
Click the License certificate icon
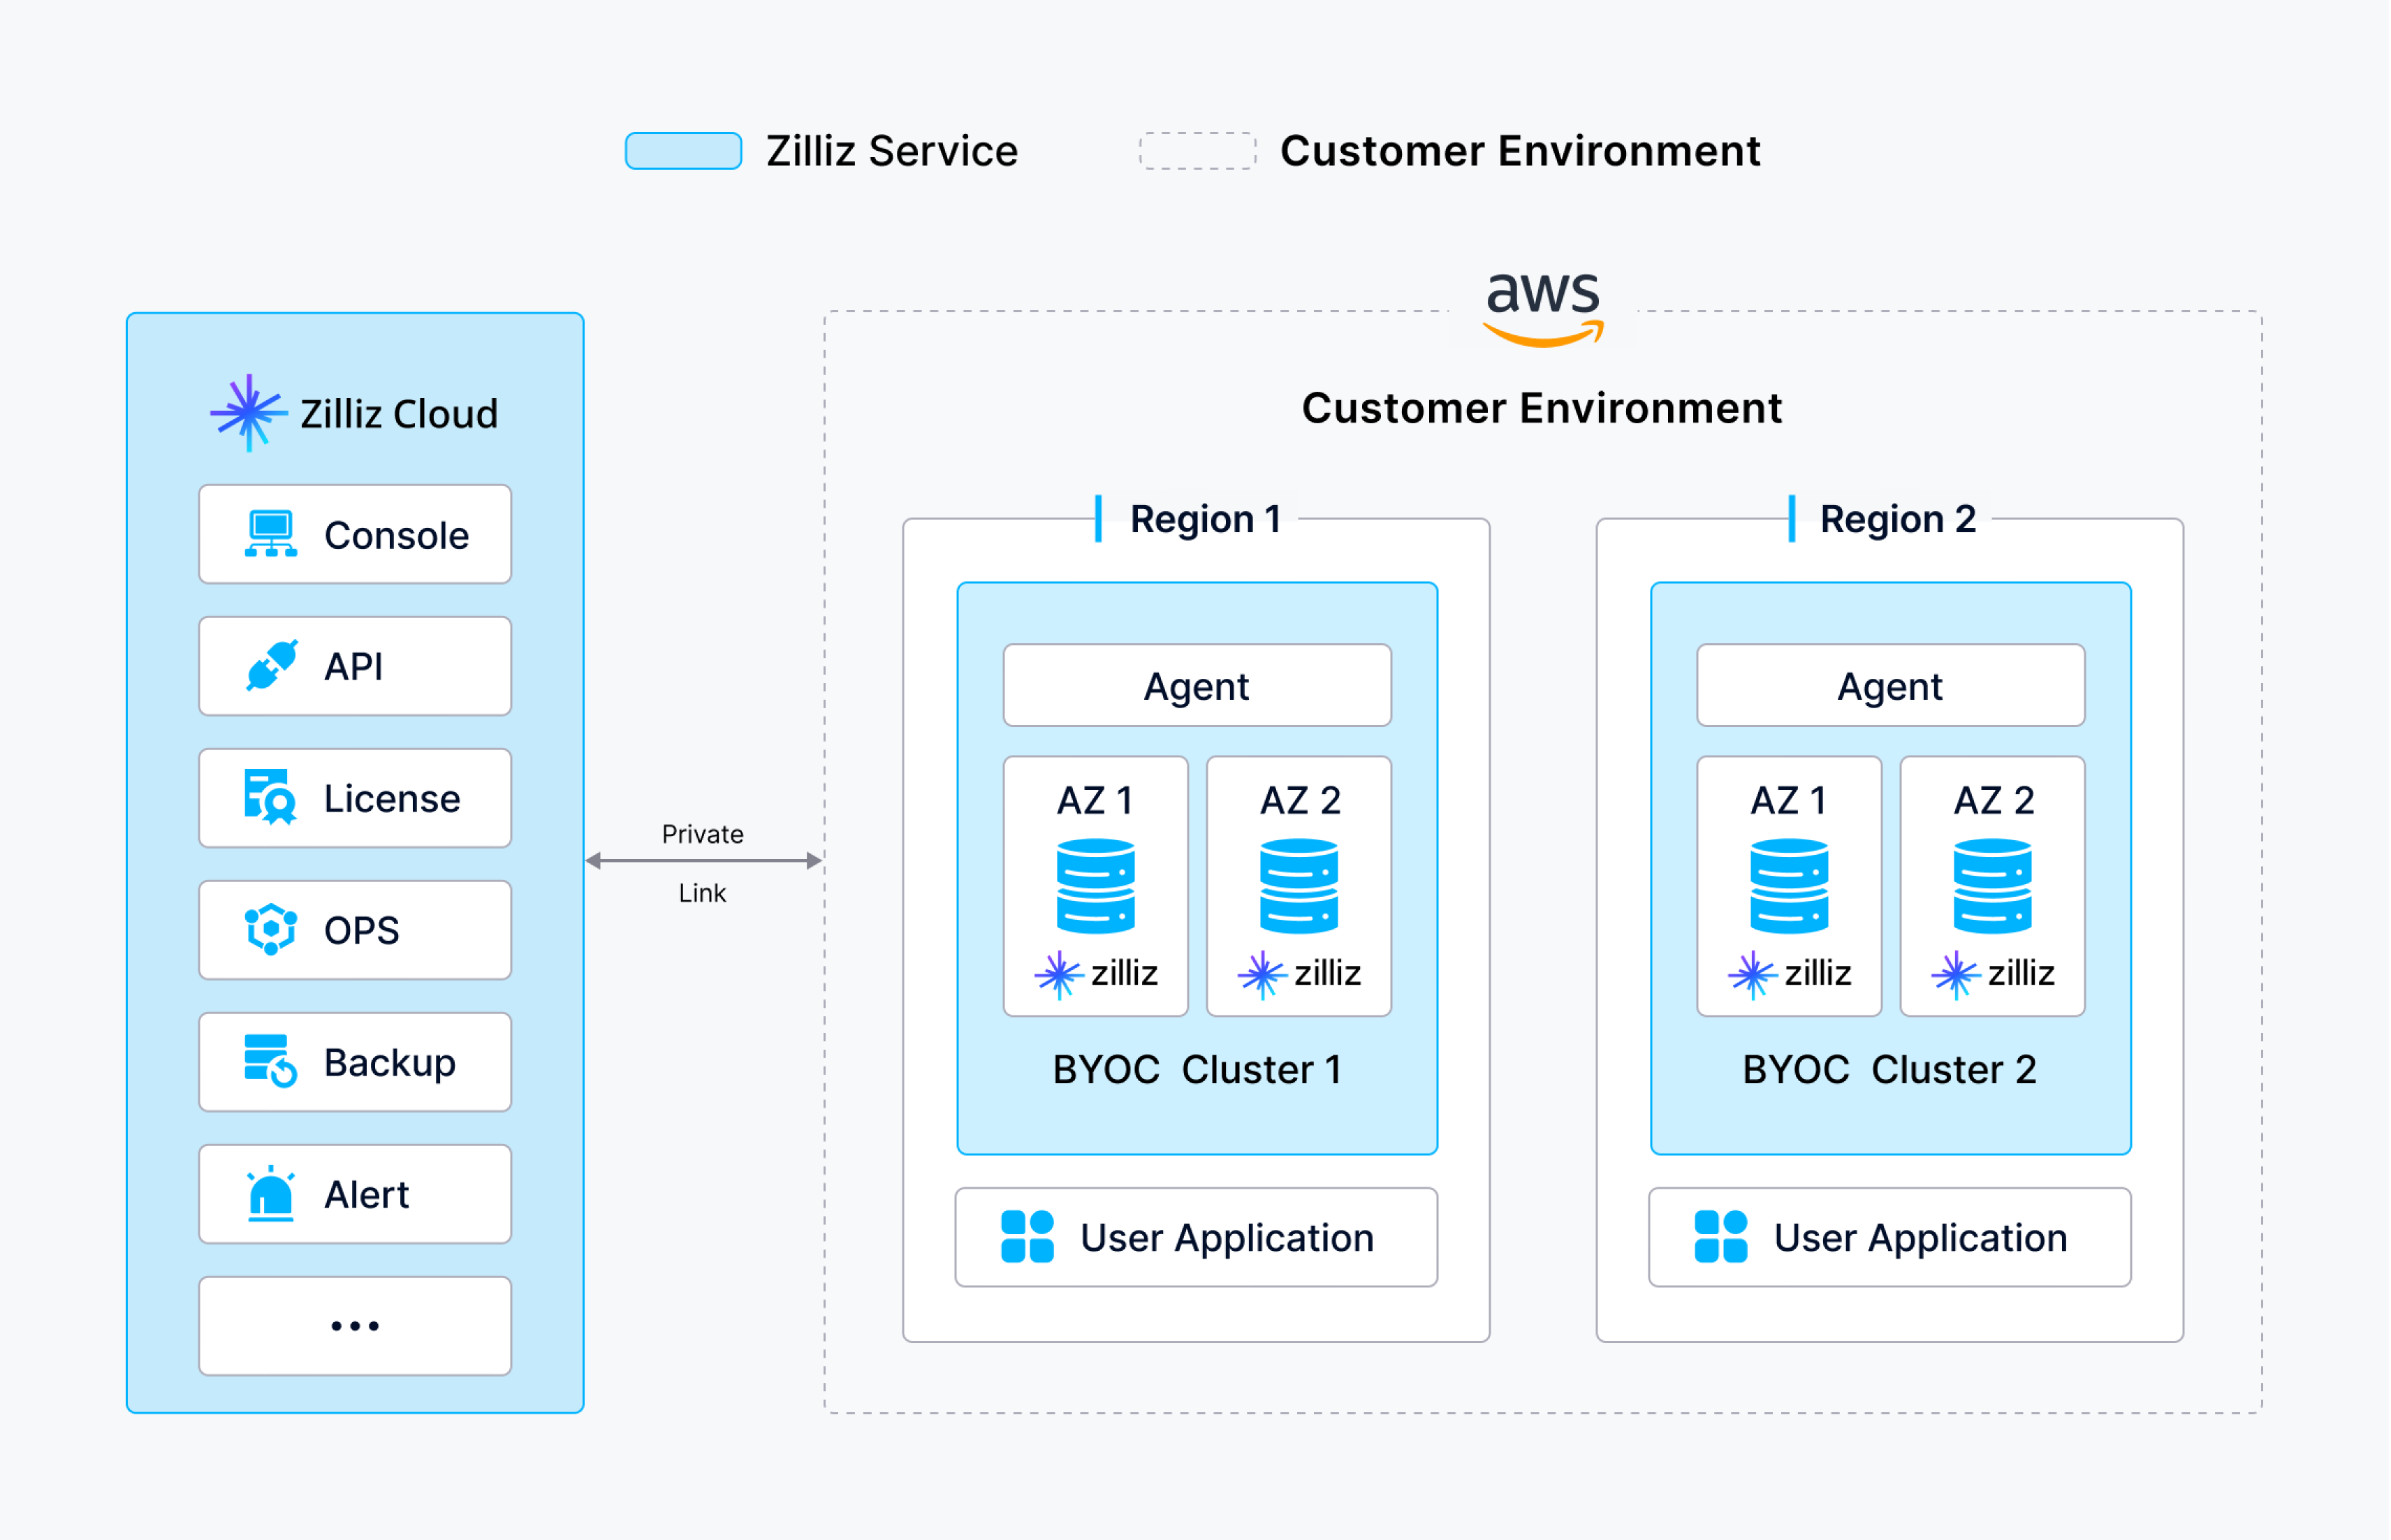[x=271, y=797]
